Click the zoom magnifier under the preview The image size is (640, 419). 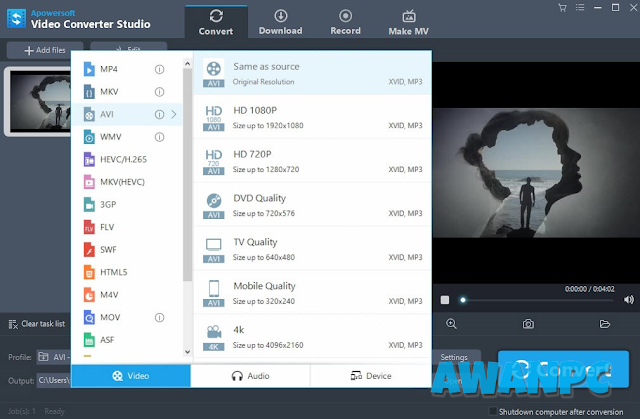pos(451,324)
